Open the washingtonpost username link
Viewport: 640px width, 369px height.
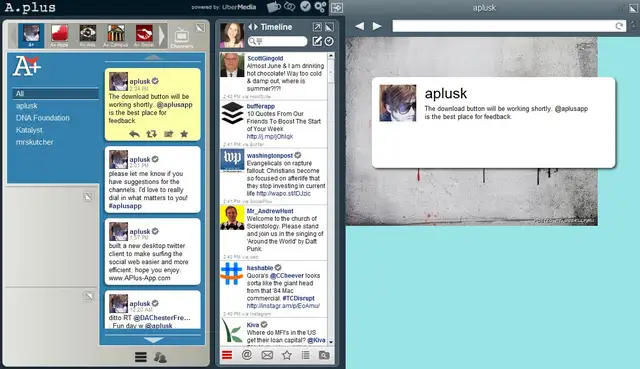coord(270,155)
